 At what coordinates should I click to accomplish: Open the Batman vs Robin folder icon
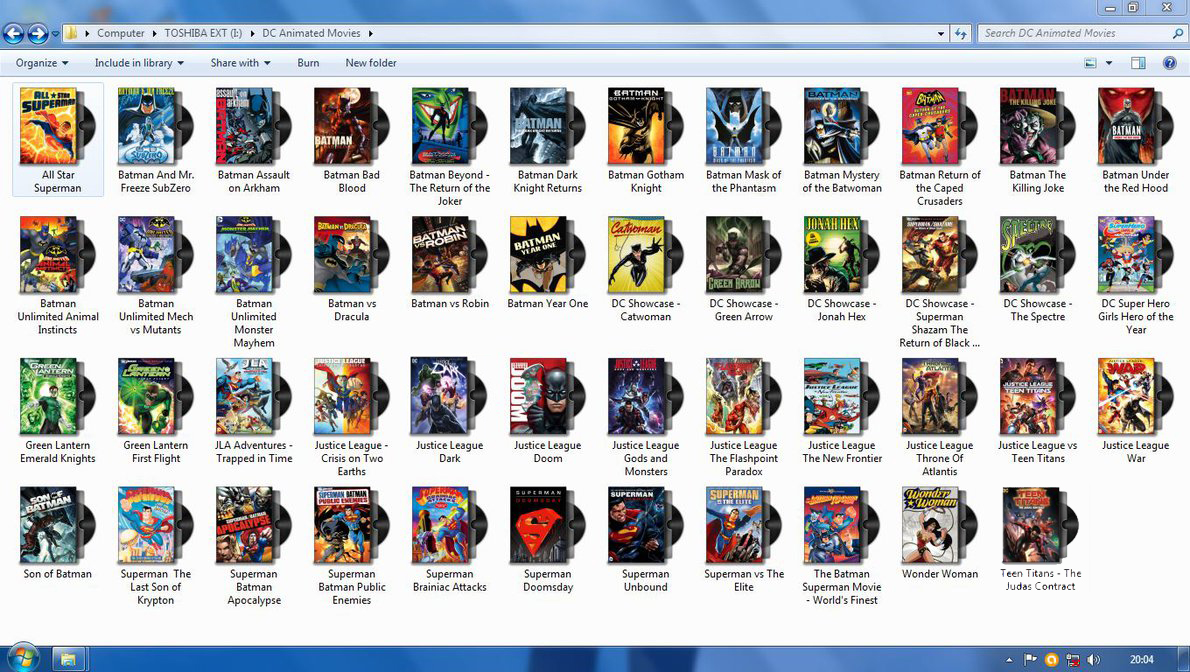[x=449, y=255]
